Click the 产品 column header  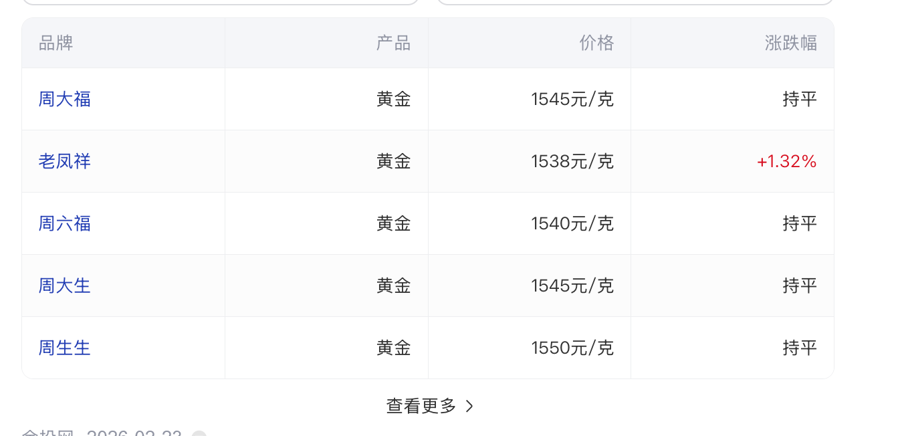pyautogui.click(x=393, y=43)
